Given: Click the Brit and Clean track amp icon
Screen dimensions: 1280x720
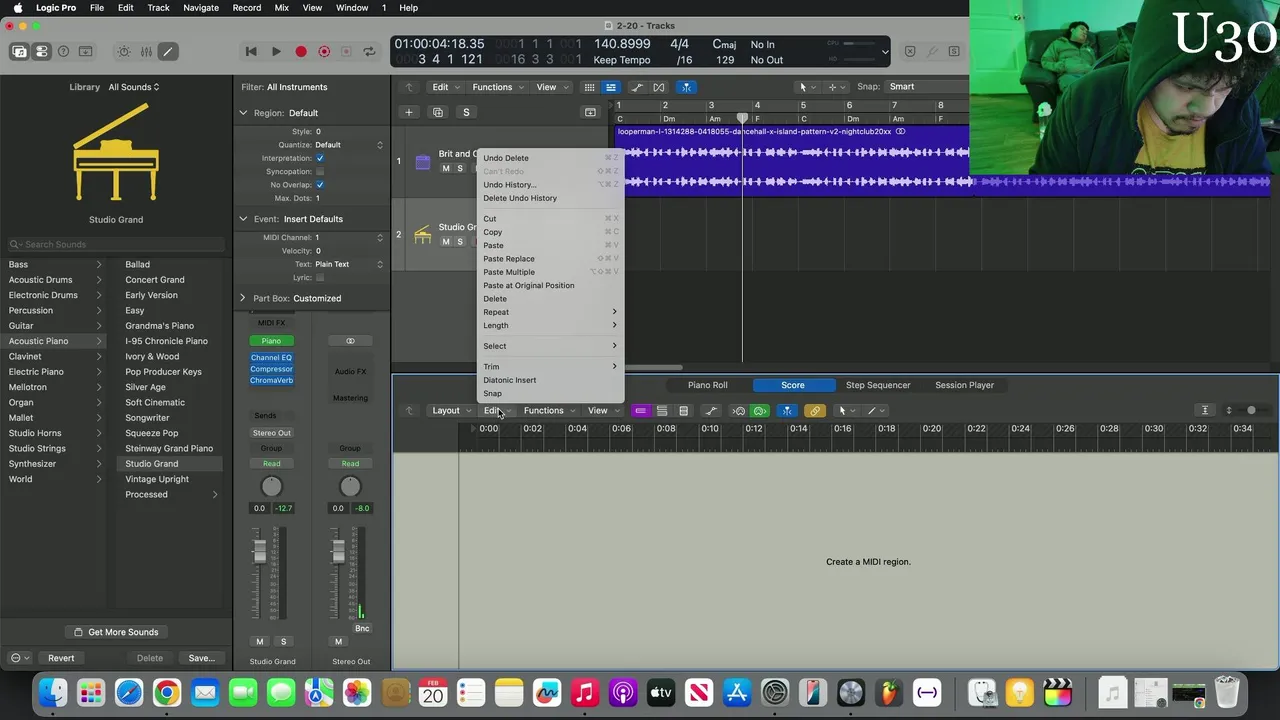Looking at the screenshot, I should pyautogui.click(x=423, y=161).
